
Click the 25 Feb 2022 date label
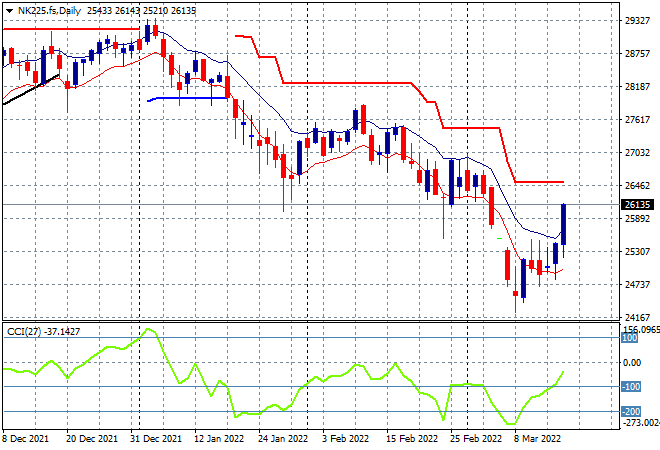[476, 439]
